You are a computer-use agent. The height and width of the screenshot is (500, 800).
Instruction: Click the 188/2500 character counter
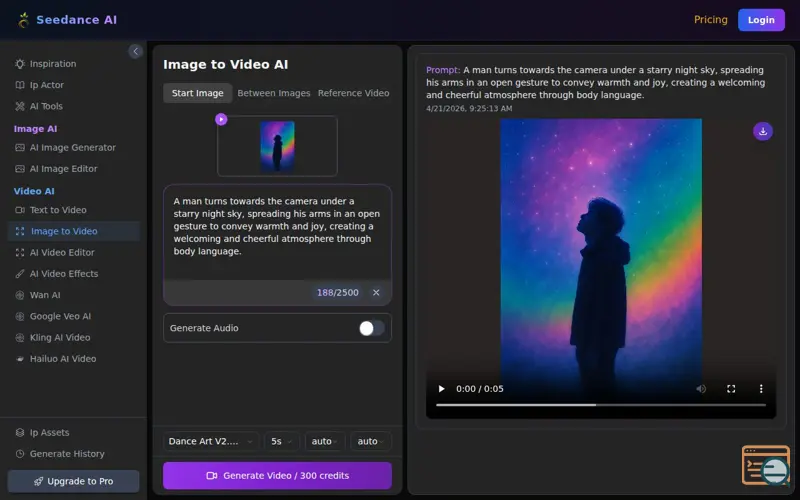(x=338, y=293)
